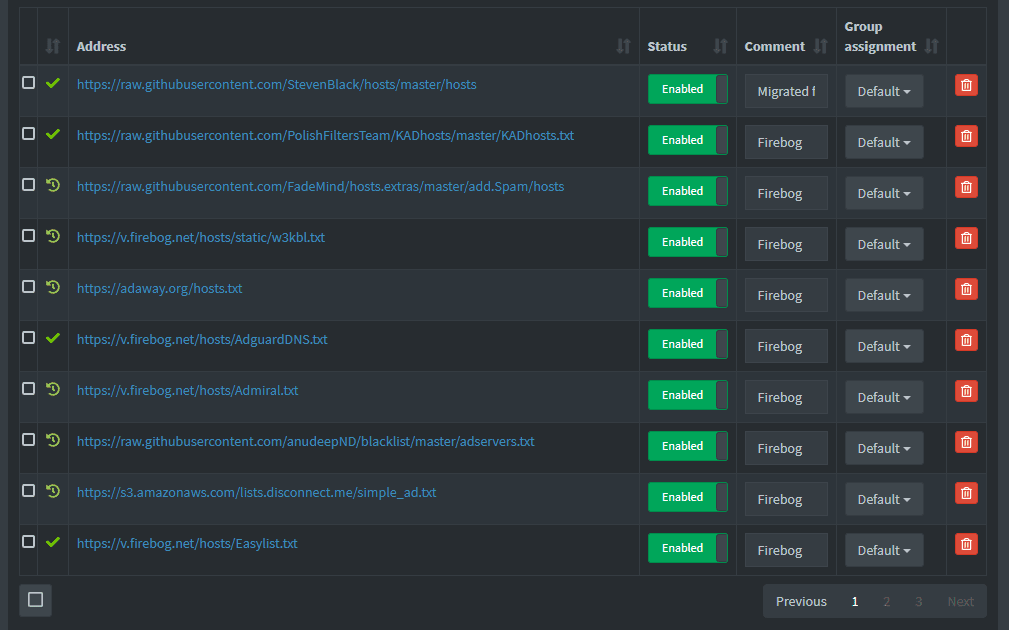Check the box for StevenBlack hosts row
This screenshot has height=630, width=1009.
pos(29,83)
